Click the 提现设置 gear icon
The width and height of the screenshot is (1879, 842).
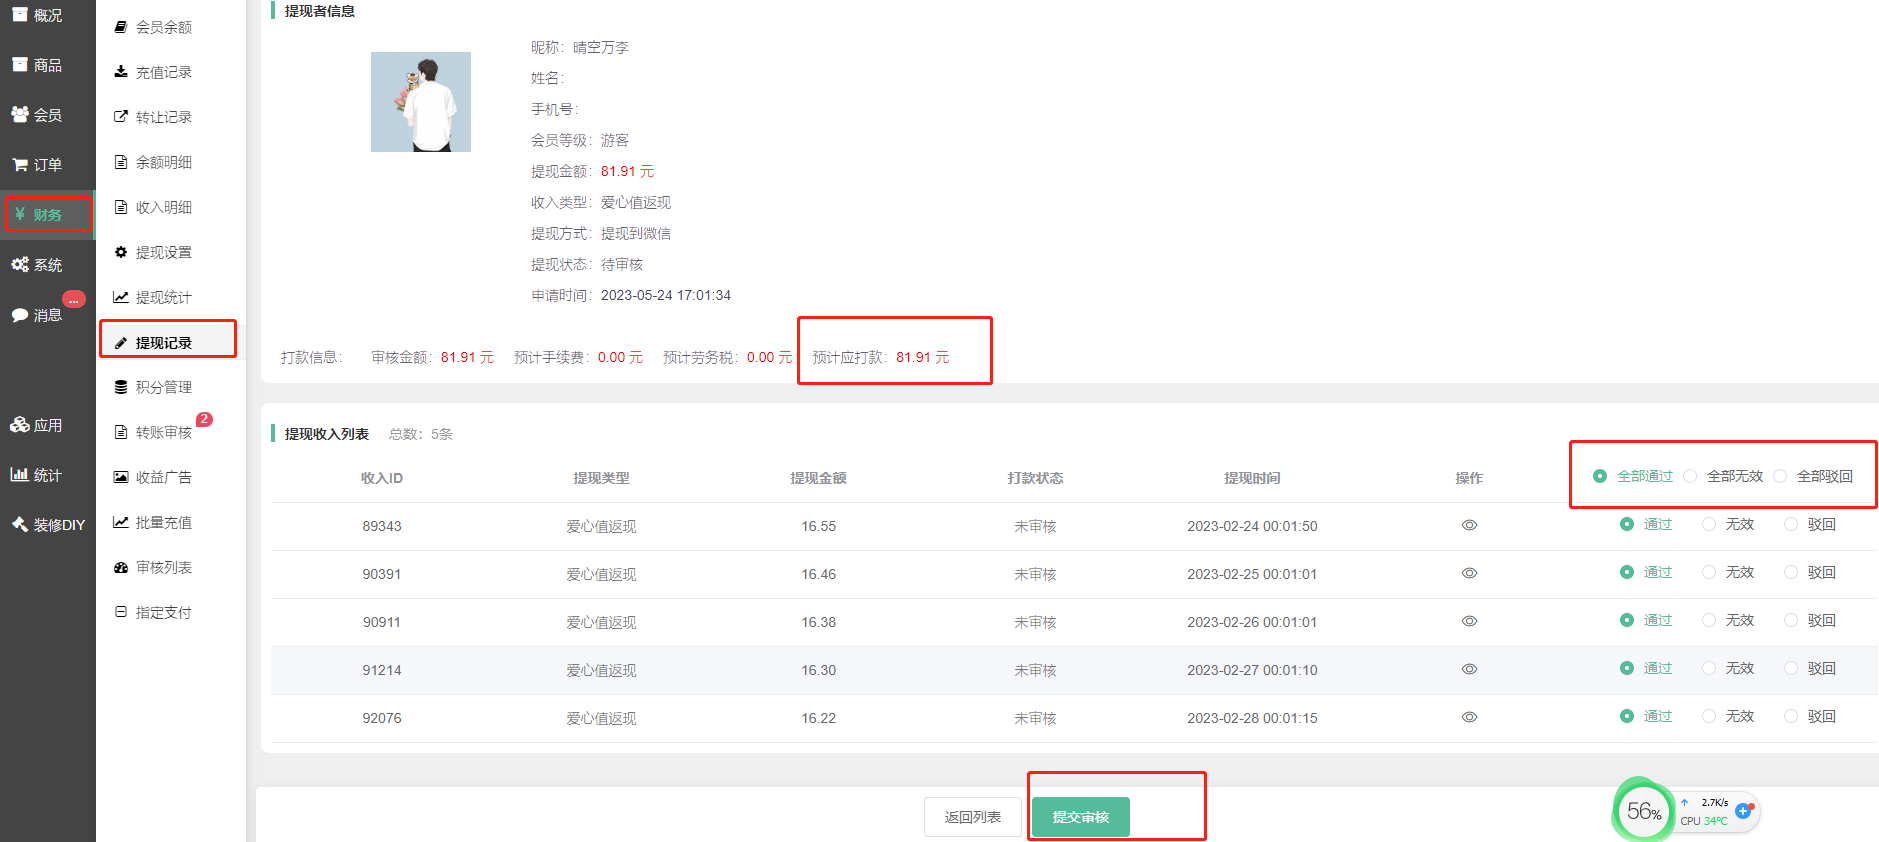121,252
